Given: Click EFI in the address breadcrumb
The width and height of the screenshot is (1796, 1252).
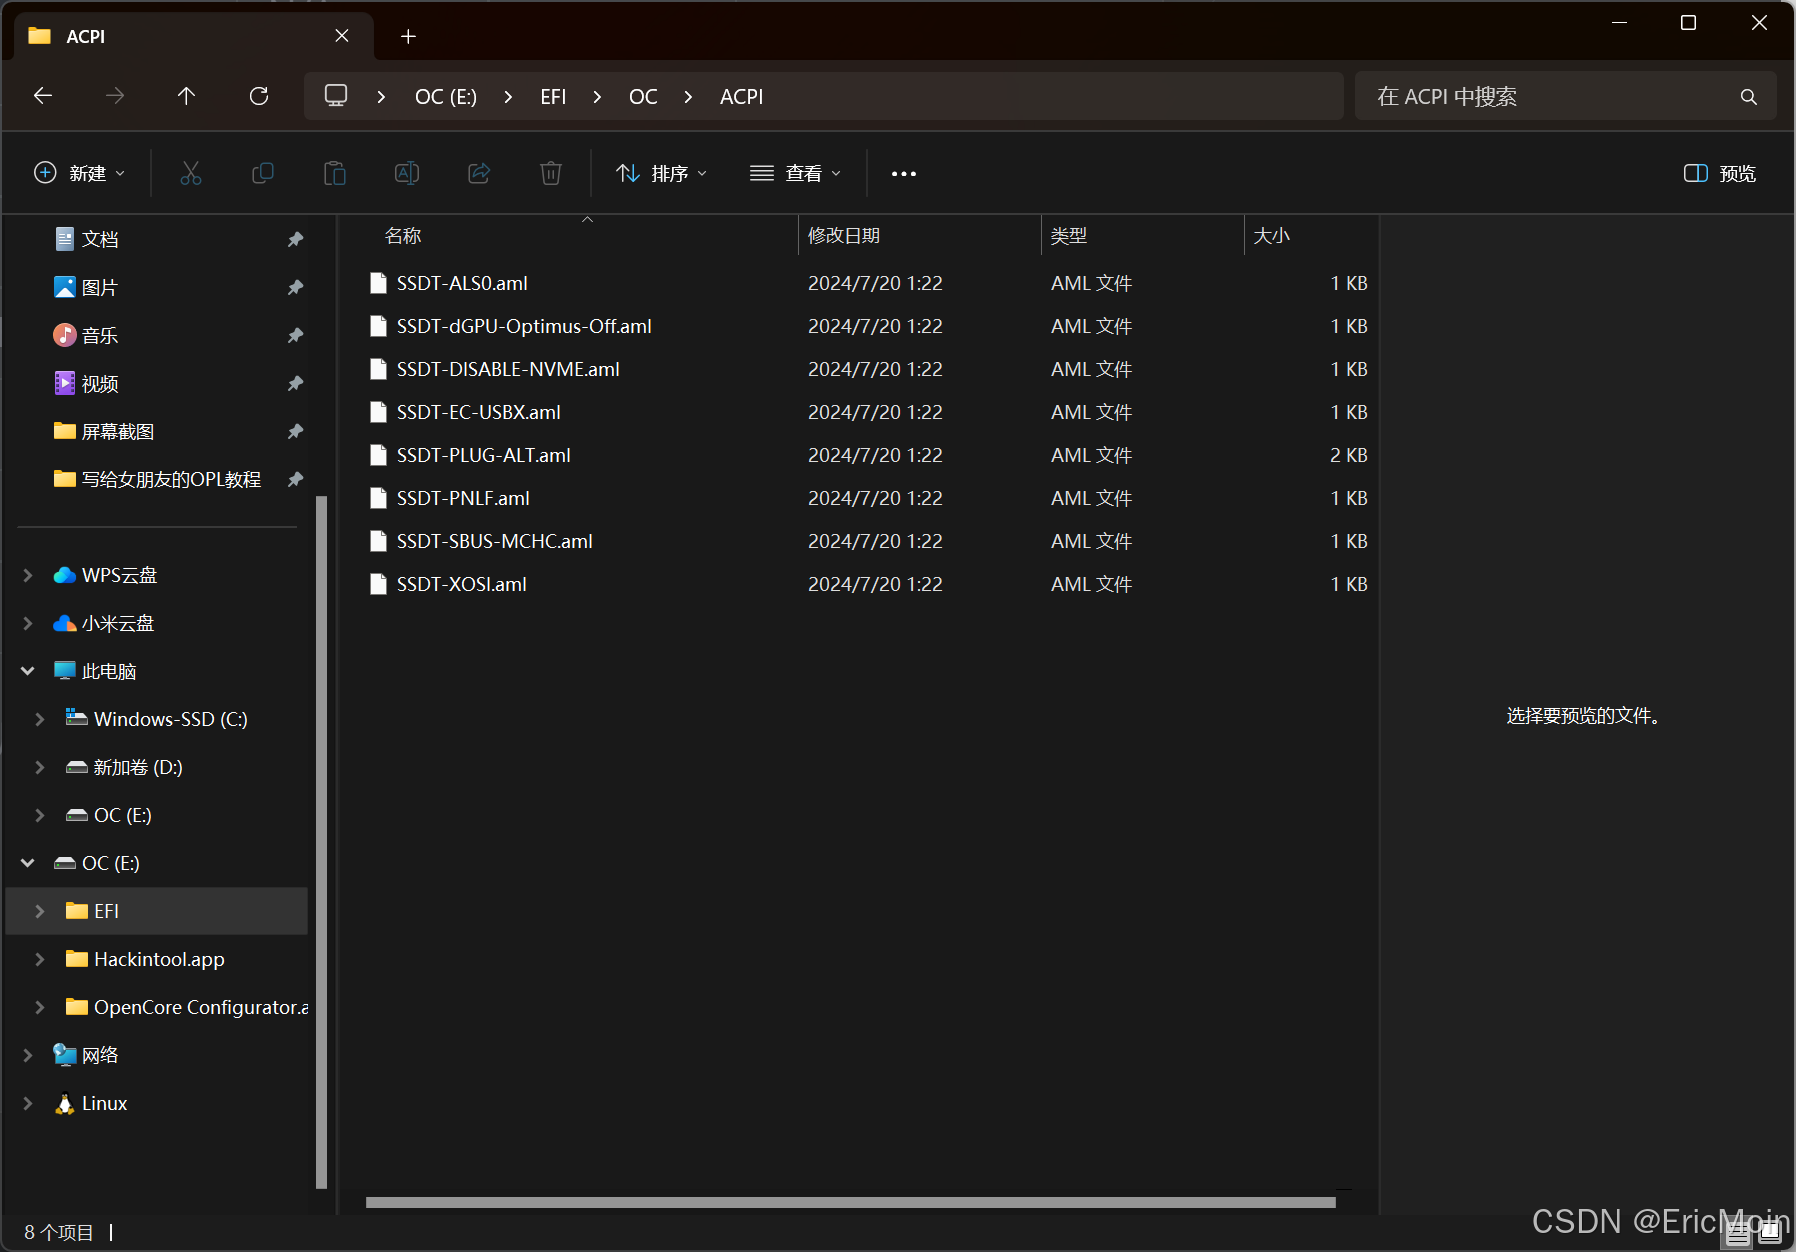Looking at the screenshot, I should click(553, 97).
